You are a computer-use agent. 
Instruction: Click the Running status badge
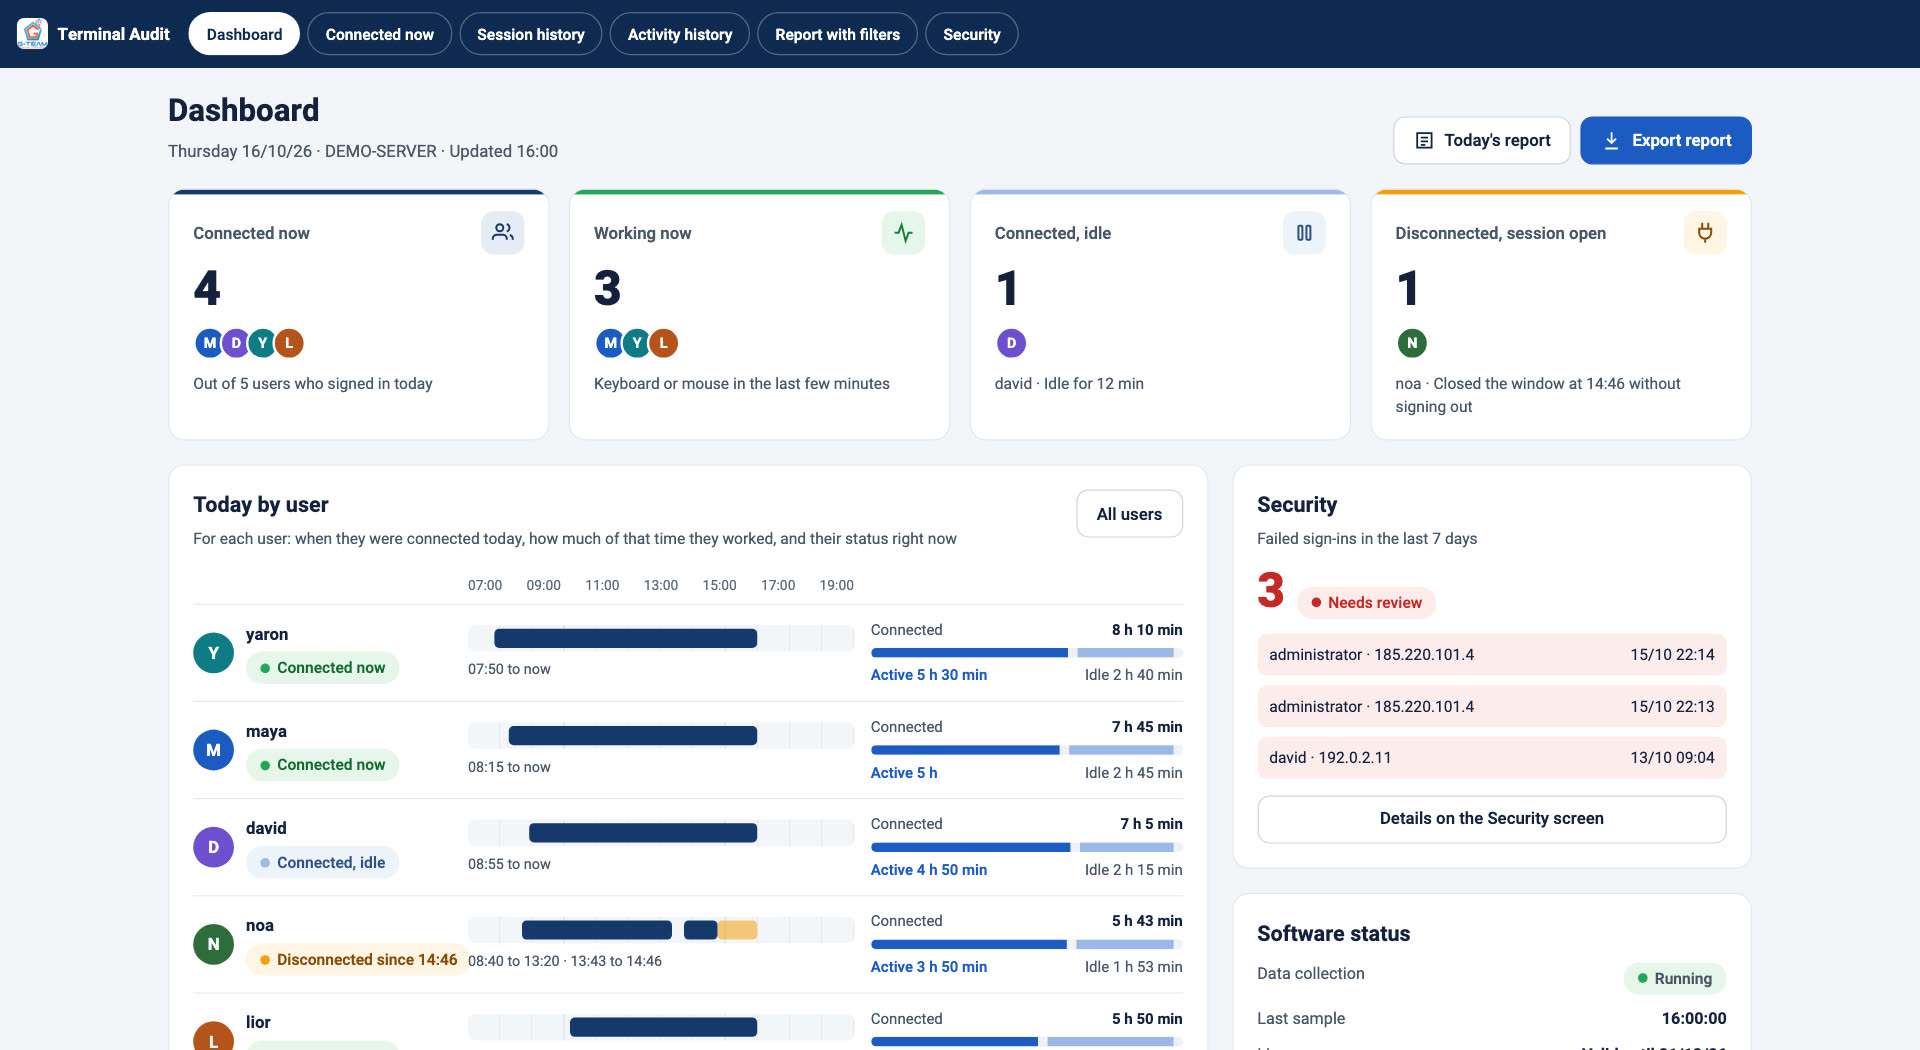(x=1675, y=979)
